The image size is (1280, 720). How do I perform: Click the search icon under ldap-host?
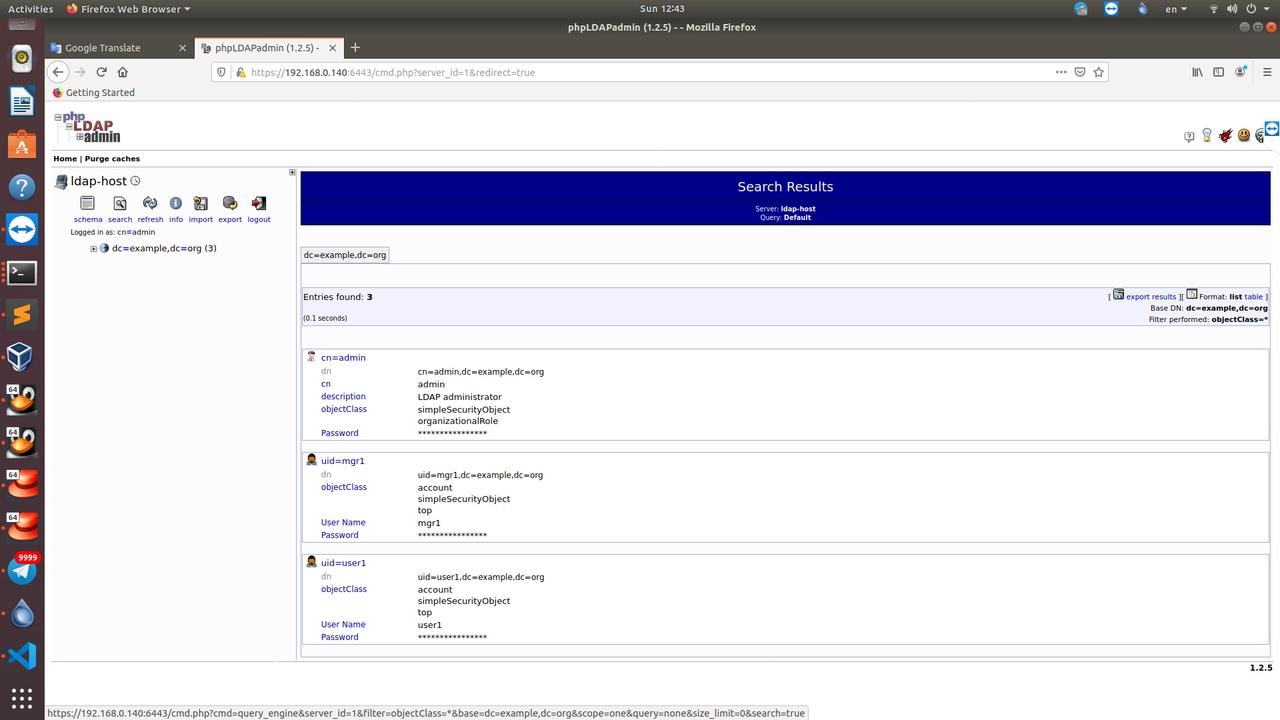120,204
